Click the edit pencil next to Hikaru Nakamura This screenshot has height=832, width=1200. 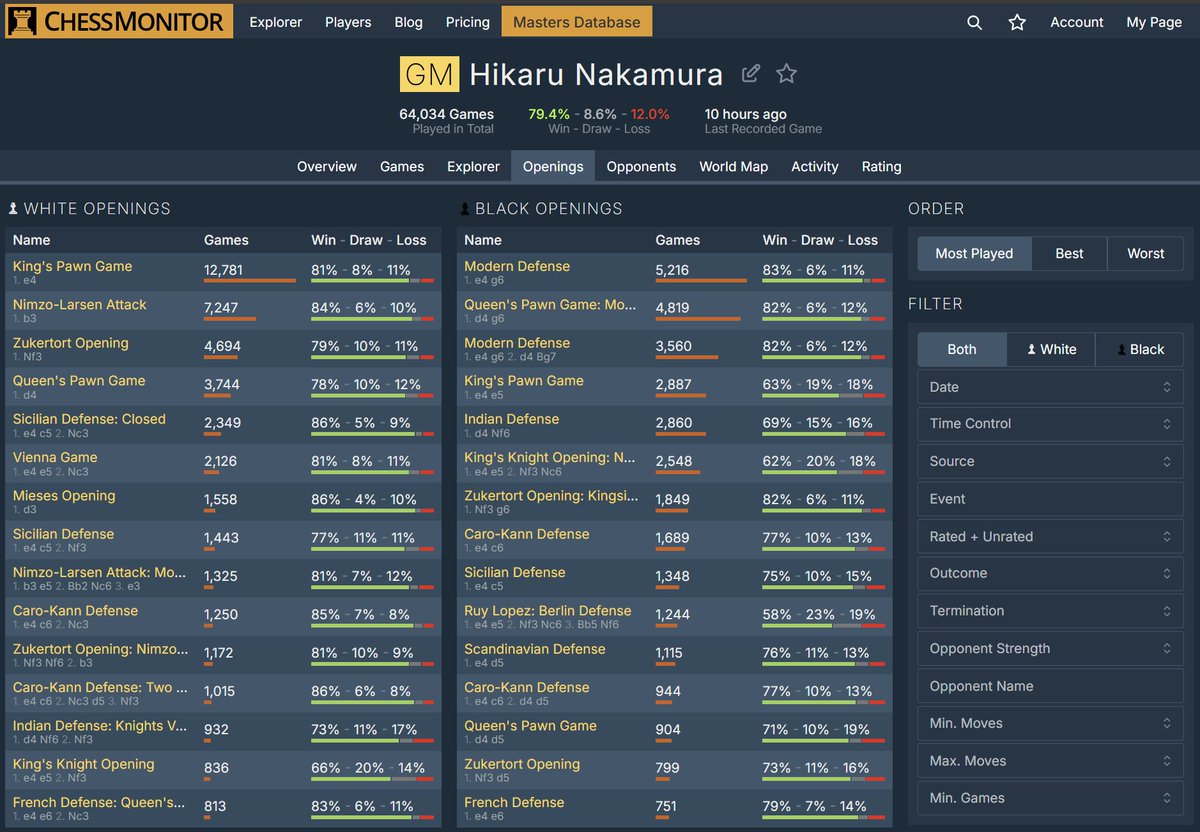point(751,74)
